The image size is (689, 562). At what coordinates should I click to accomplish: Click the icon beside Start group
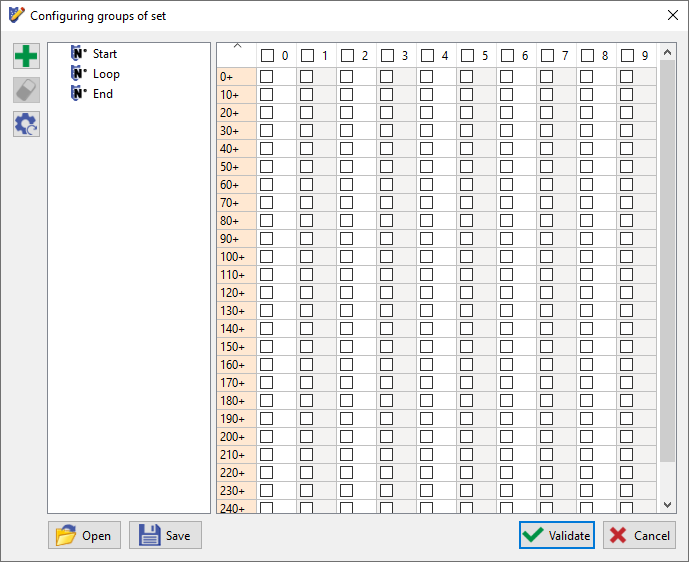(x=79, y=54)
